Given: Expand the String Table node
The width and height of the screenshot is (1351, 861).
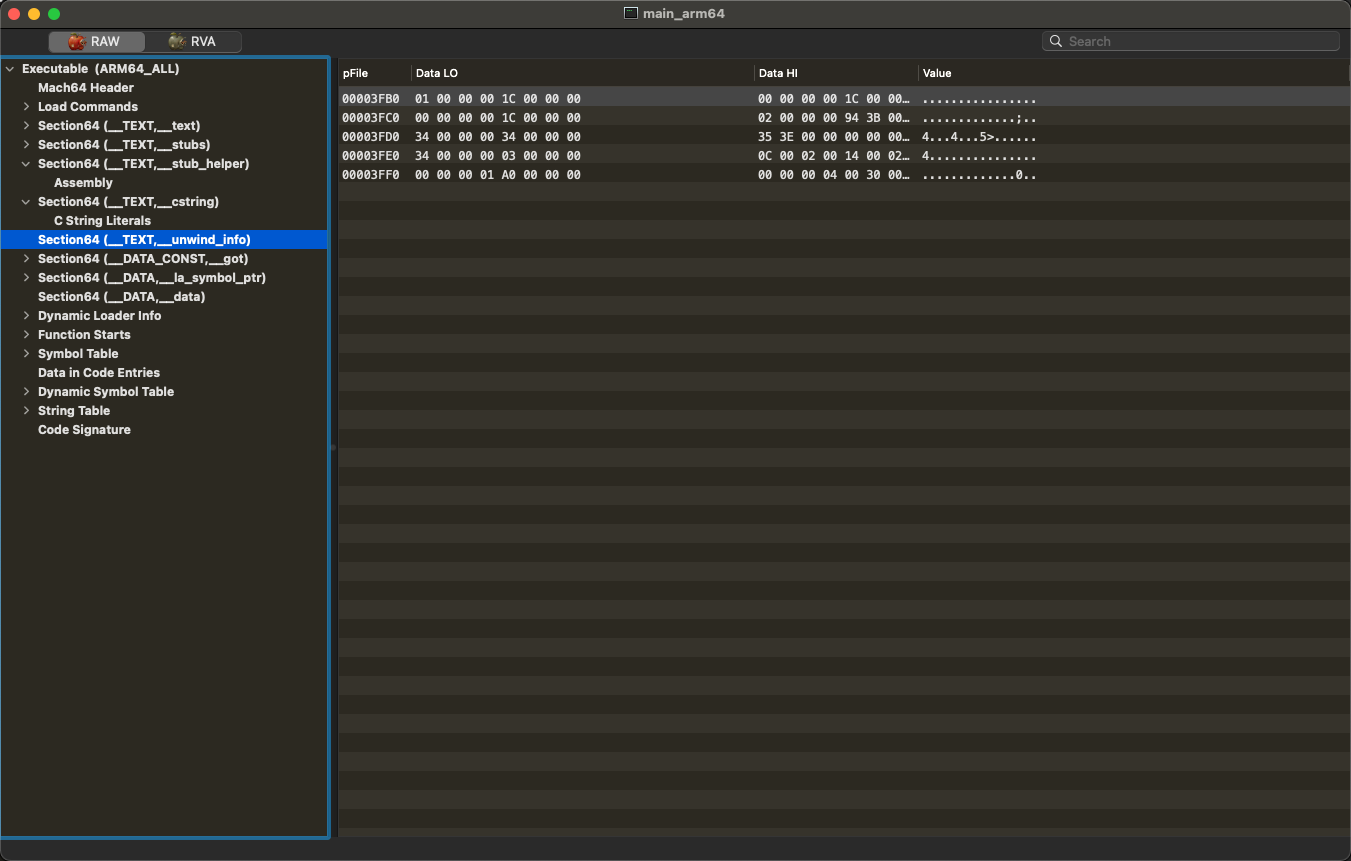Looking at the screenshot, I should click(26, 411).
